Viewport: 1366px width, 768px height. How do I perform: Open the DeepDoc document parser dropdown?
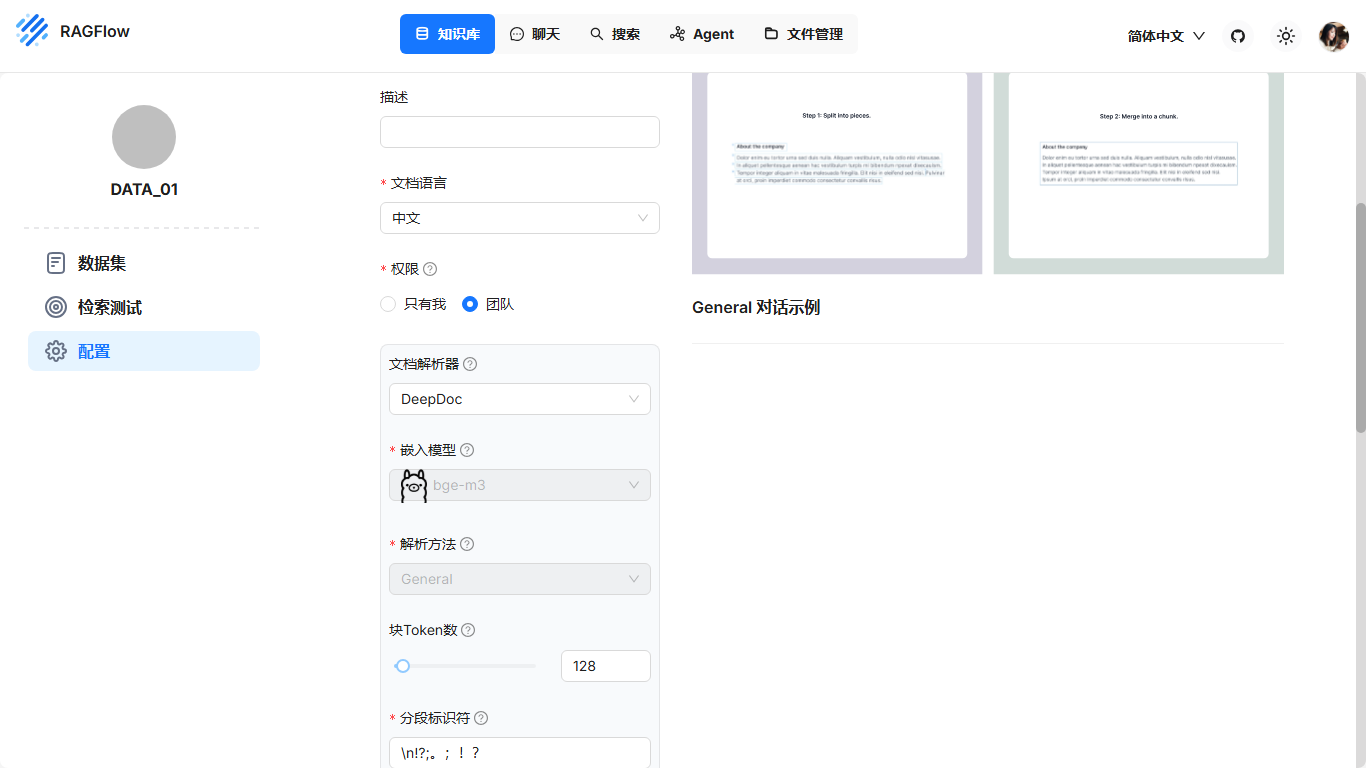coord(519,399)
